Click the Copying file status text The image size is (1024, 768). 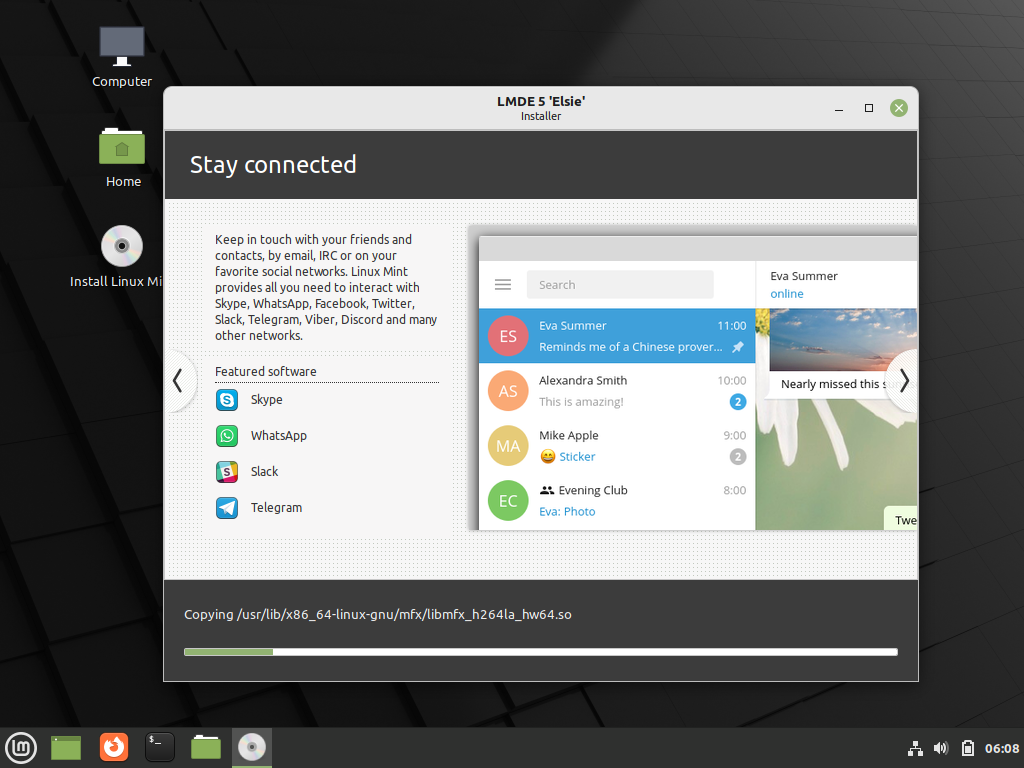[377, 615]
